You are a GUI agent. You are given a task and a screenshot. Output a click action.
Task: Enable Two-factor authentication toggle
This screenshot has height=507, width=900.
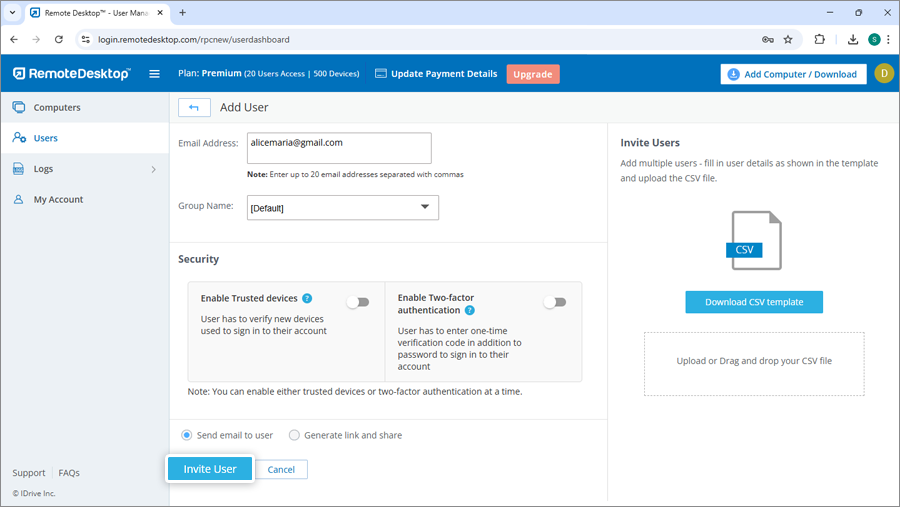[x=555, y=302]
